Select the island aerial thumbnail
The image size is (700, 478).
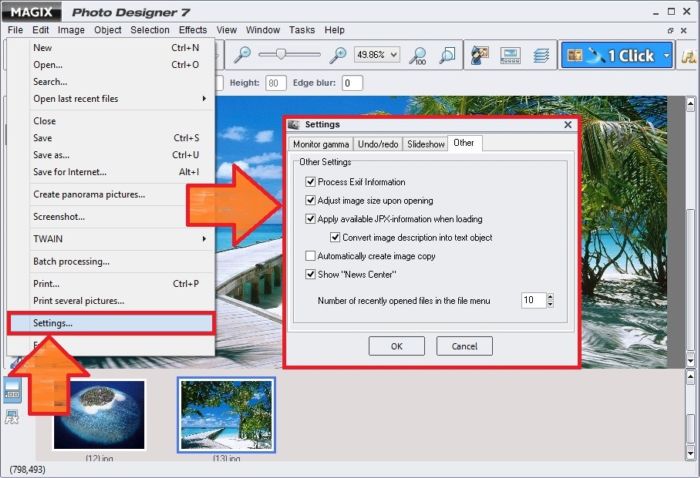point(99,415)
